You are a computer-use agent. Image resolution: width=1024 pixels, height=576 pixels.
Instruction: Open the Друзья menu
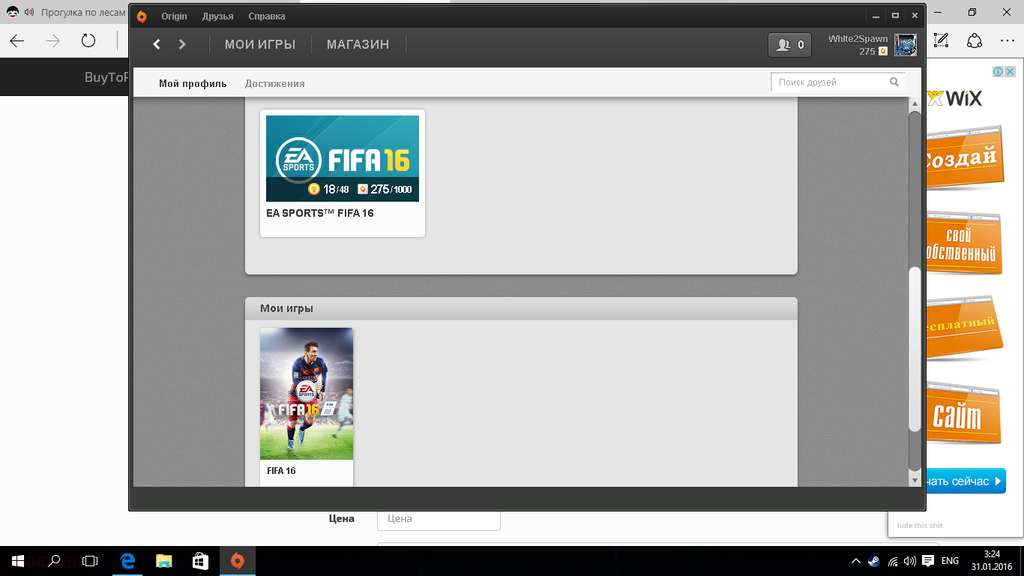(x=217, y=16)
